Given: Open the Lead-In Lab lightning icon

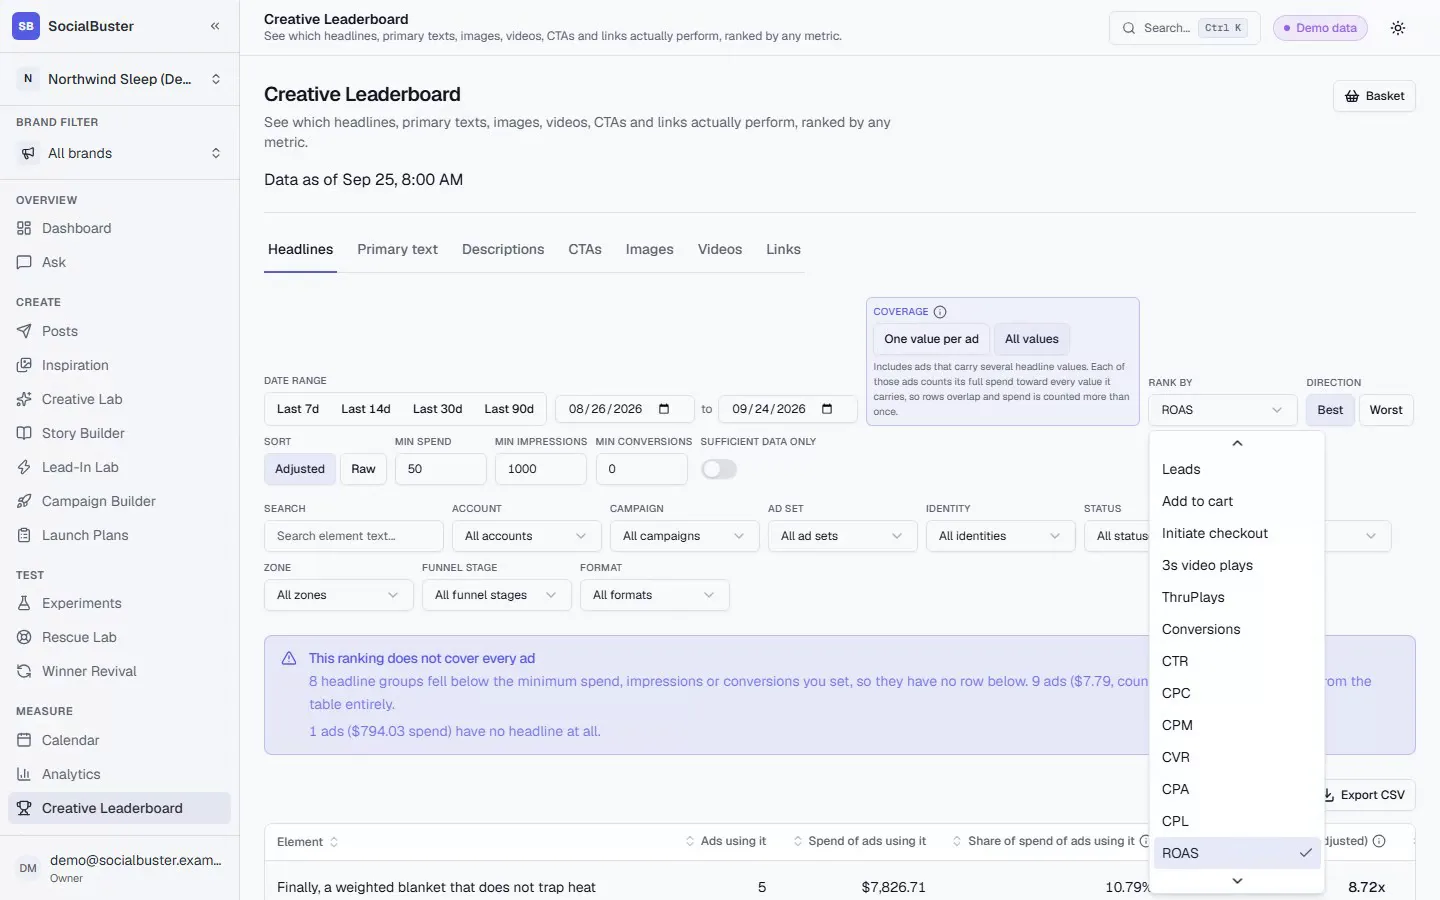Looking at the screenshot, I should point(25,467).
